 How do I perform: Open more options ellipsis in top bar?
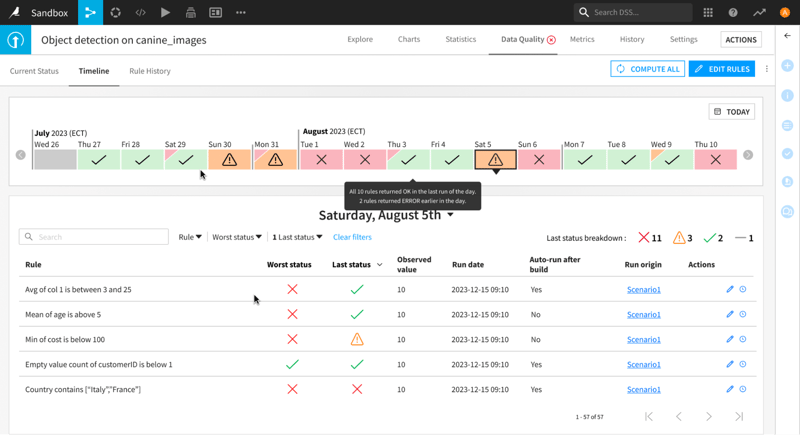(x=241, y=12)
